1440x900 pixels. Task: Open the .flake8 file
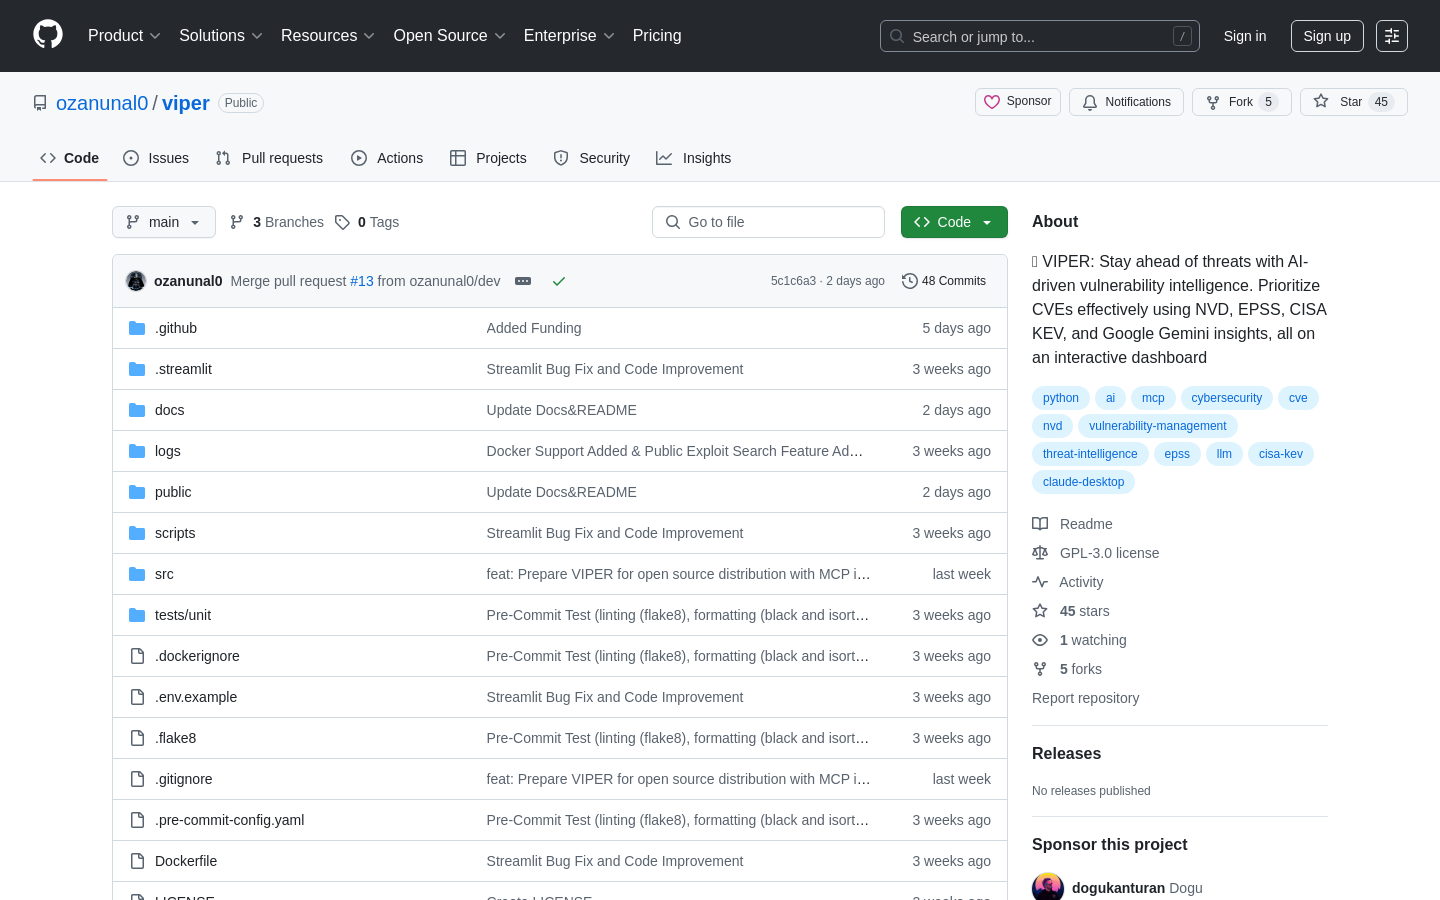[175, 738]
